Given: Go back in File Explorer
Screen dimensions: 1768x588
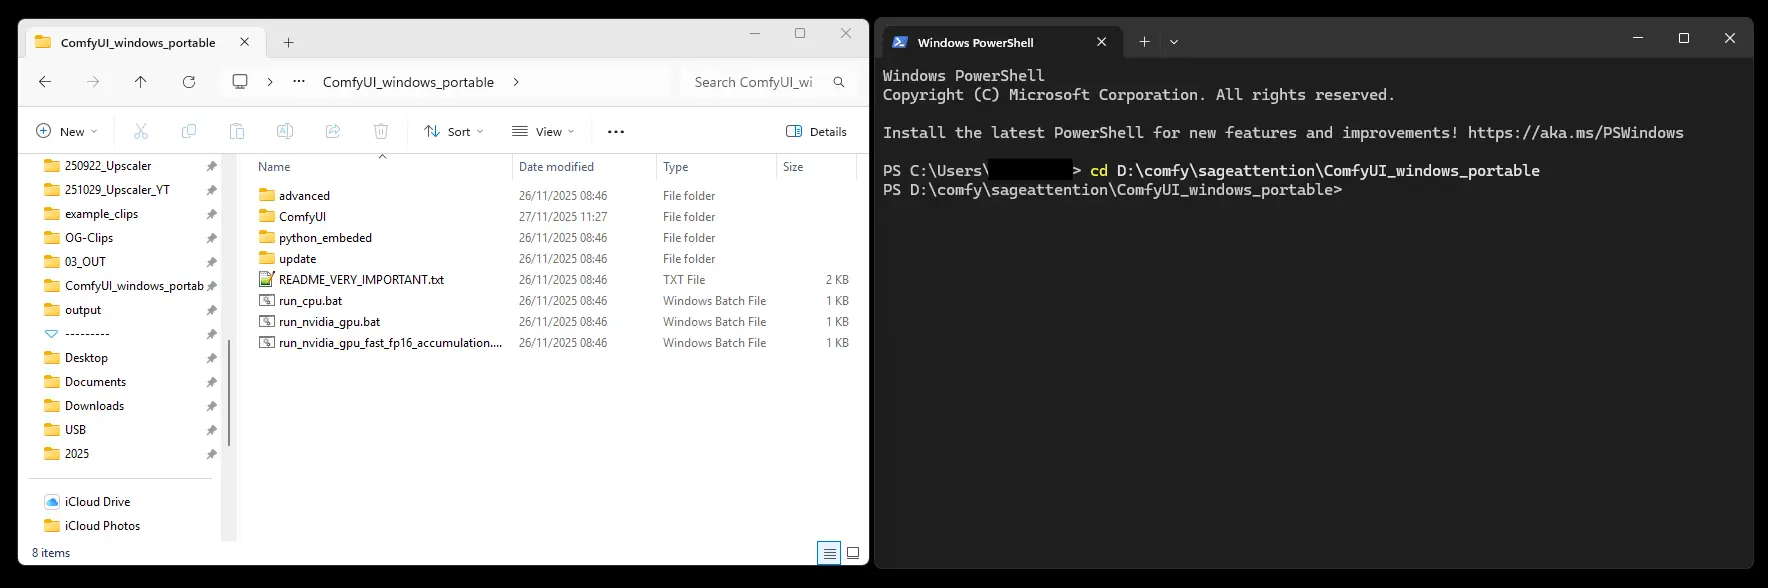Looking at the screenshot, I should (45, 82).
